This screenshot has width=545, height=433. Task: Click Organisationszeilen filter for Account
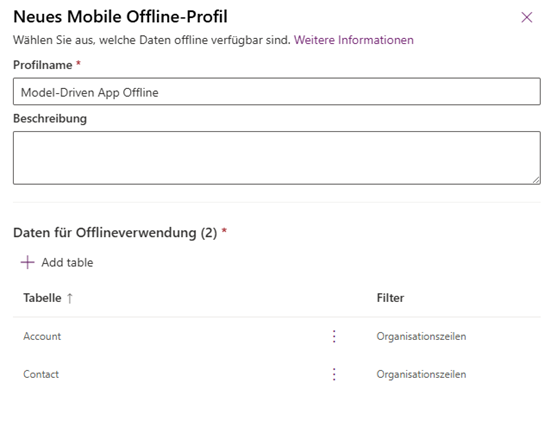[x=421, y=336]
